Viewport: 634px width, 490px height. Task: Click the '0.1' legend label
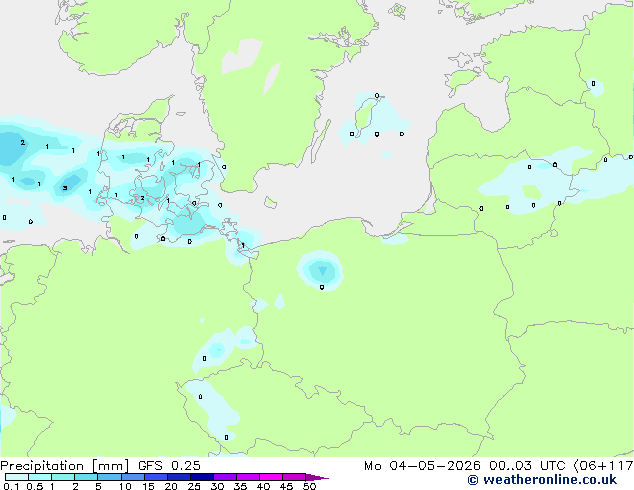(x=11, y=486)
